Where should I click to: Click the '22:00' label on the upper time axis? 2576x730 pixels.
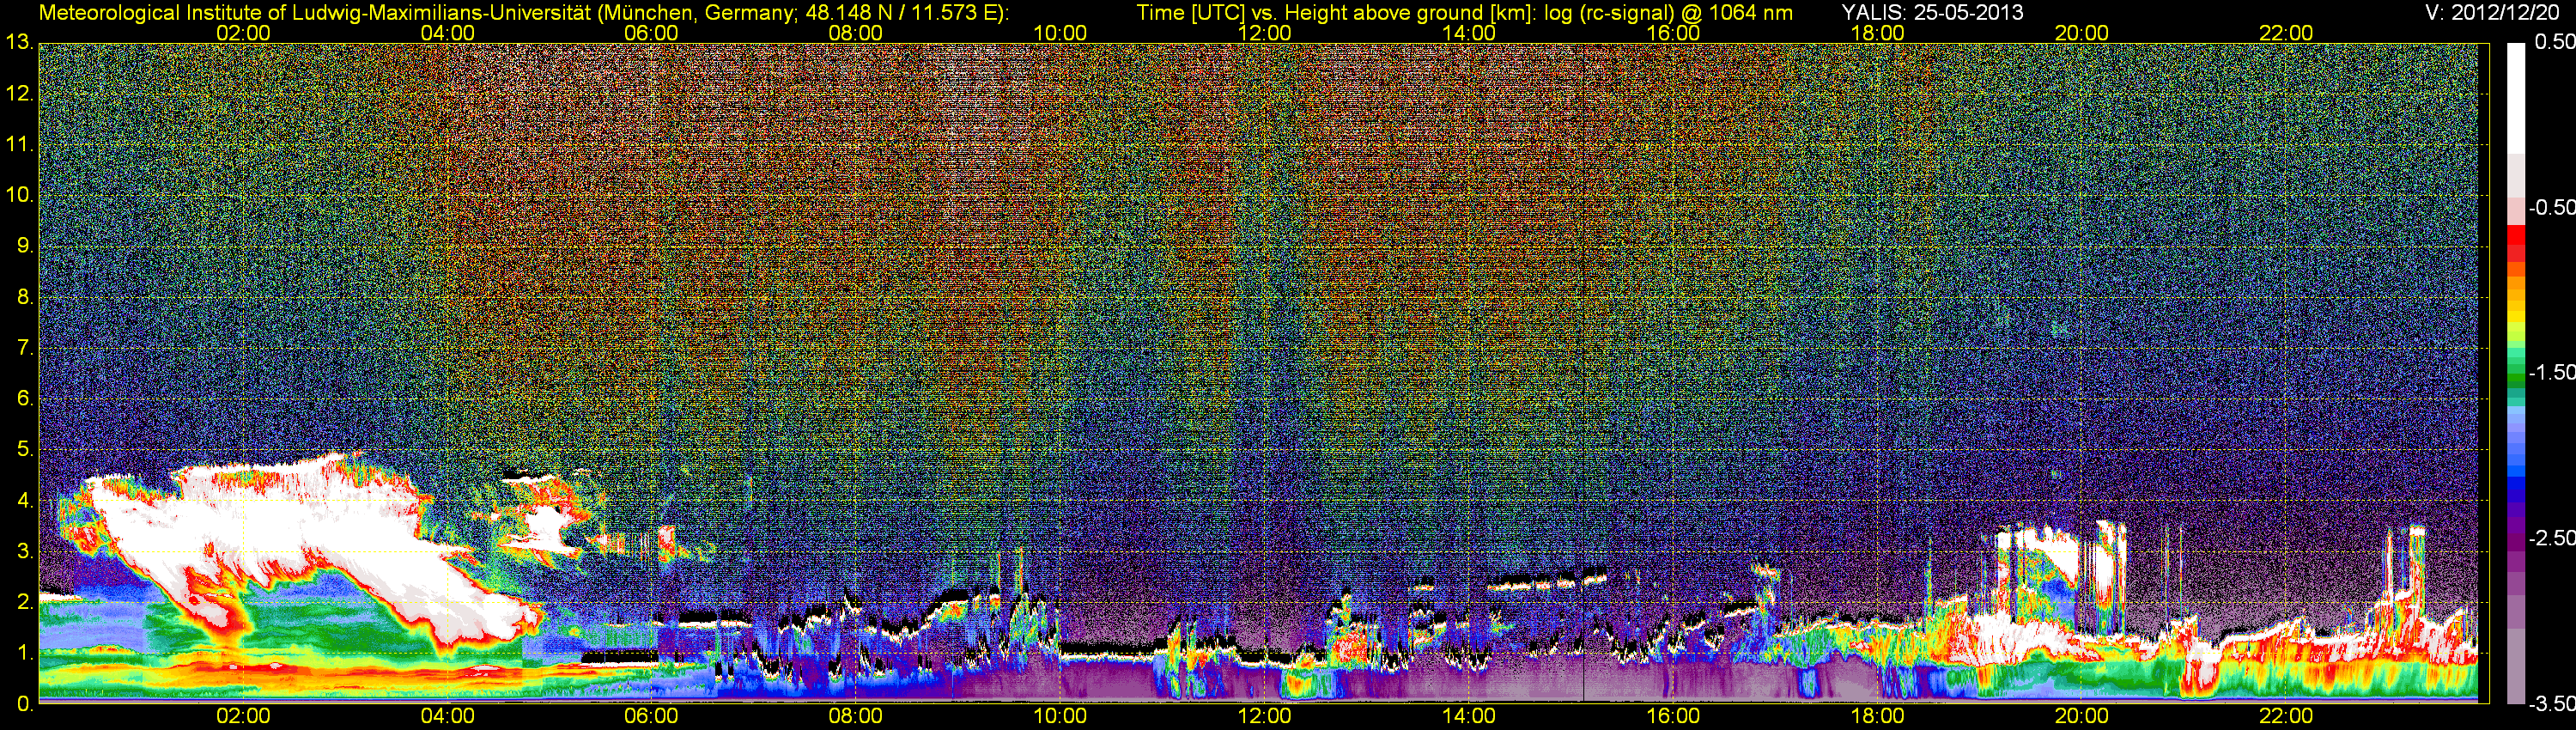coord(2286,33)
